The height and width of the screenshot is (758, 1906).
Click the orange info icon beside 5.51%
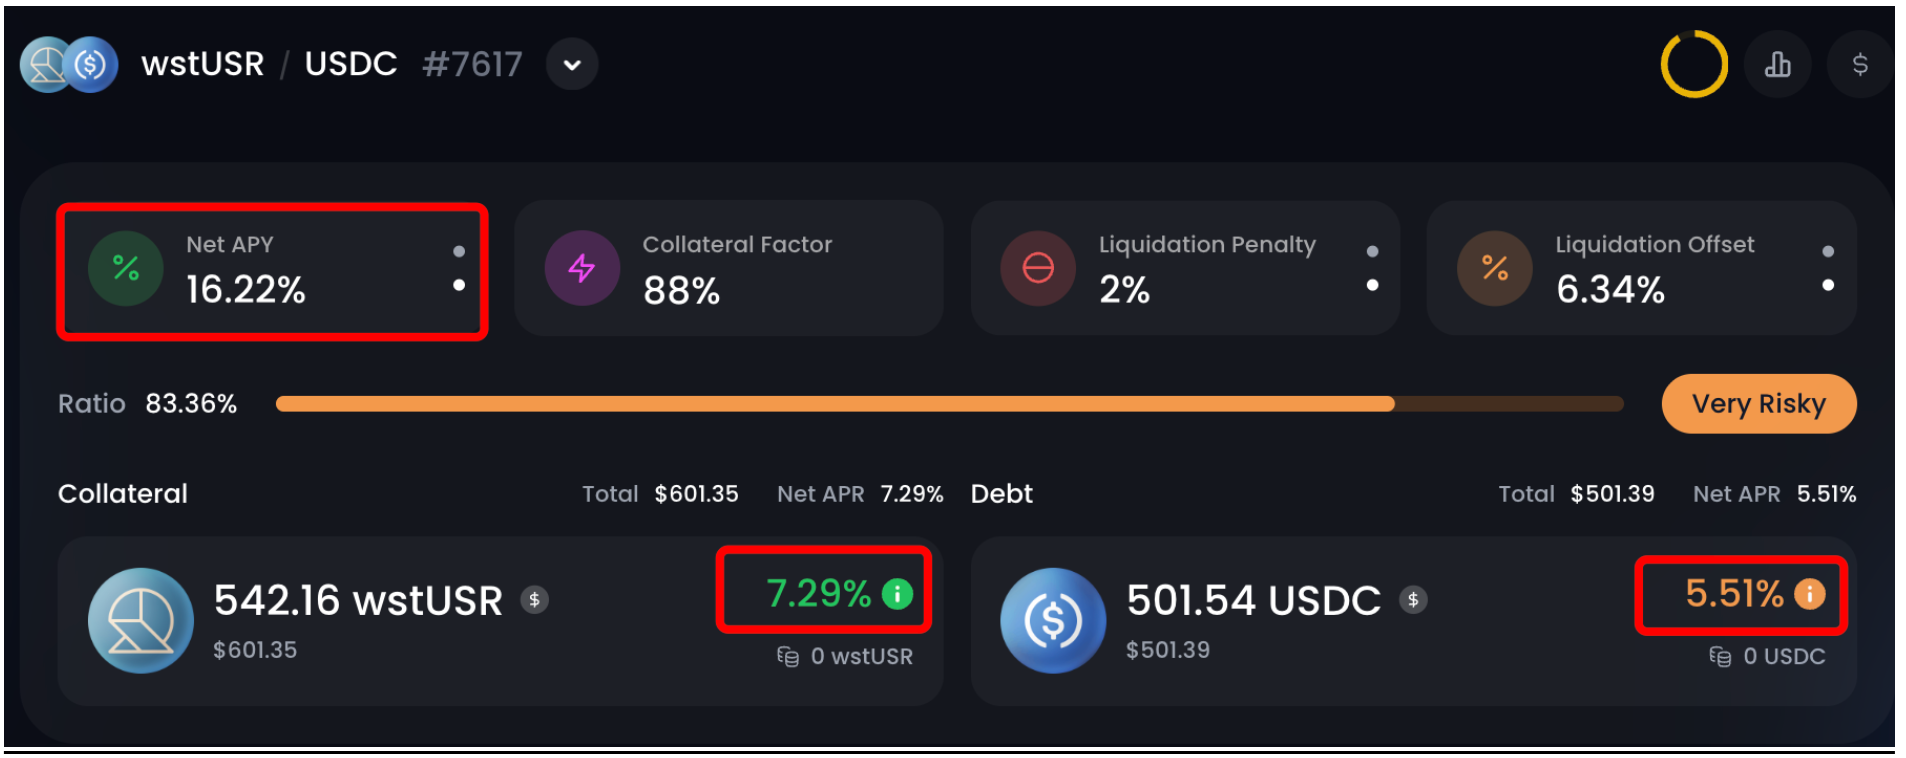tap(1809, 594)
